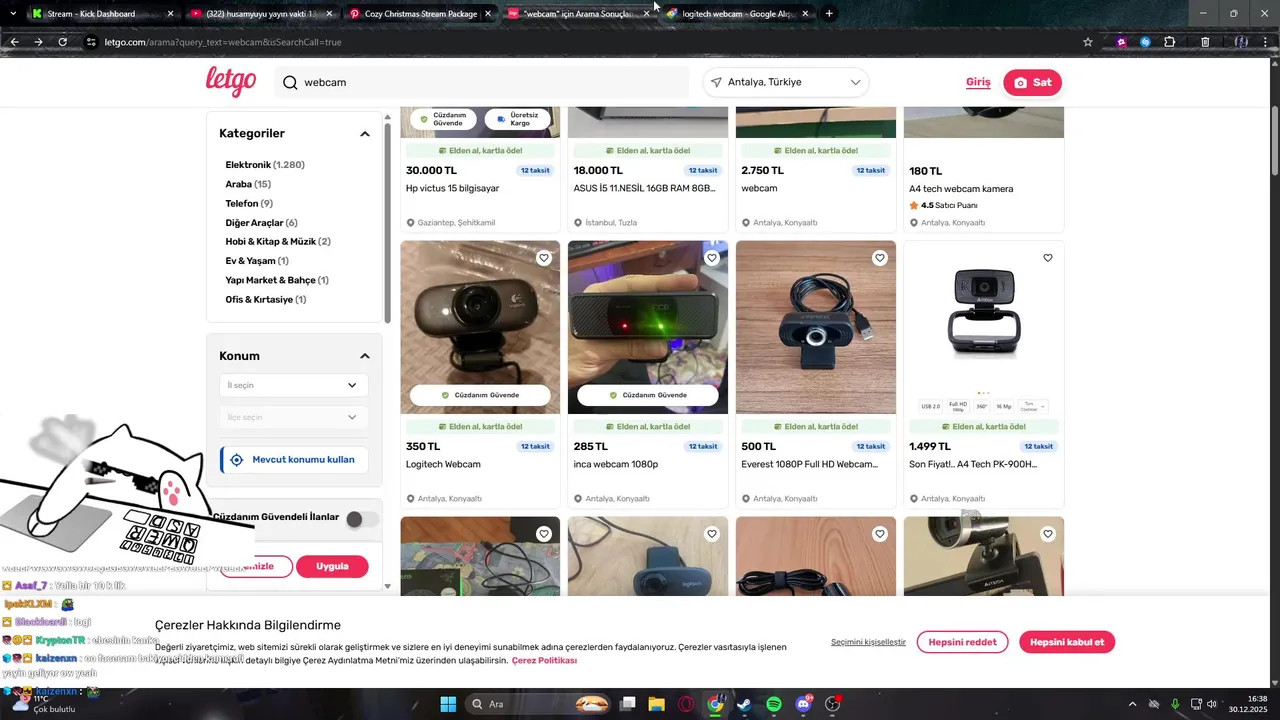The width and height of the screenshot is (1280, 720).
Task: Open the Logitech Webcam listing photo
Action: [x=480, y=327]
